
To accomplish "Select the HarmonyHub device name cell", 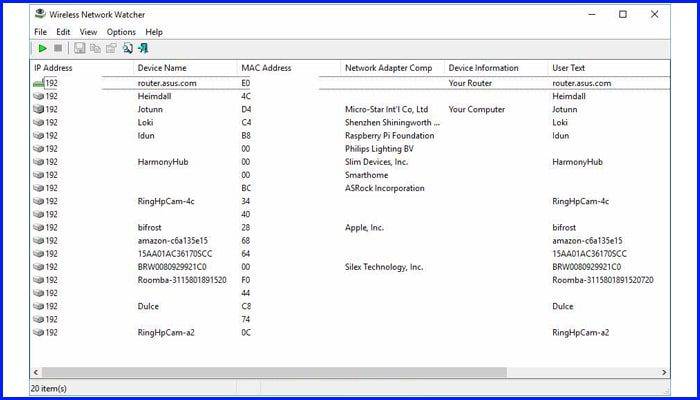I will click(163, 162).
